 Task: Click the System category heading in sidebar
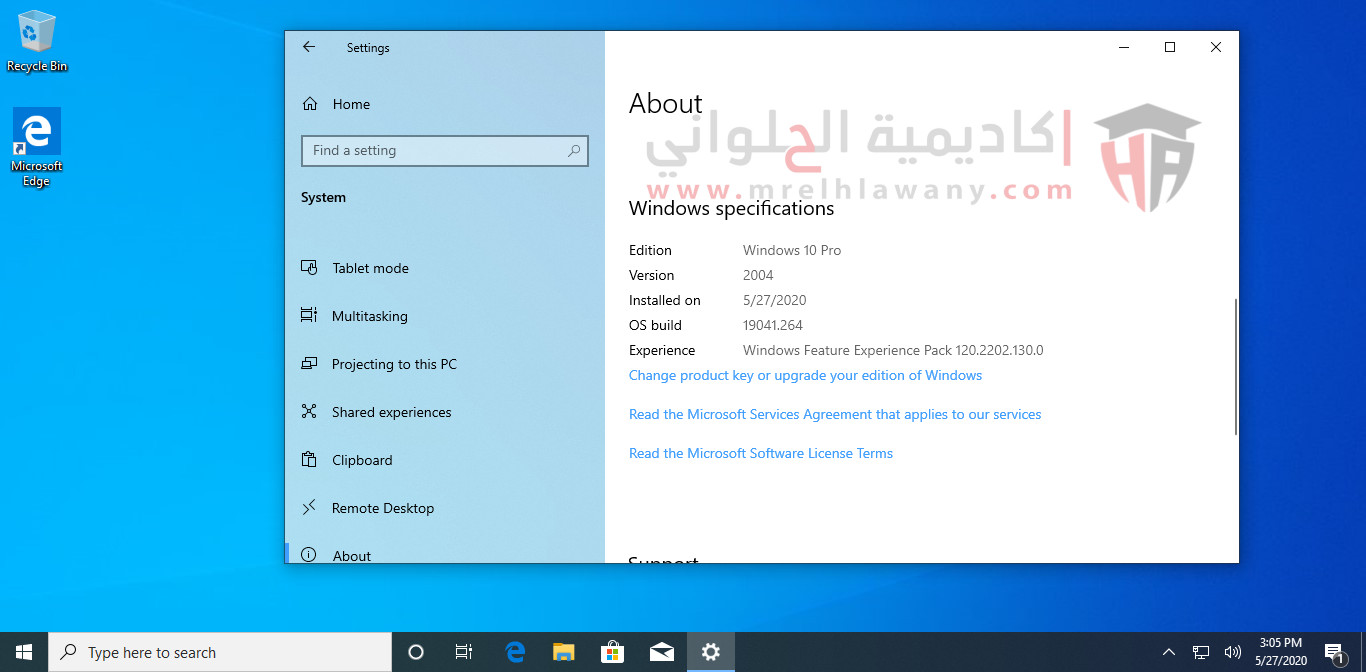click(x=323, y=197)
